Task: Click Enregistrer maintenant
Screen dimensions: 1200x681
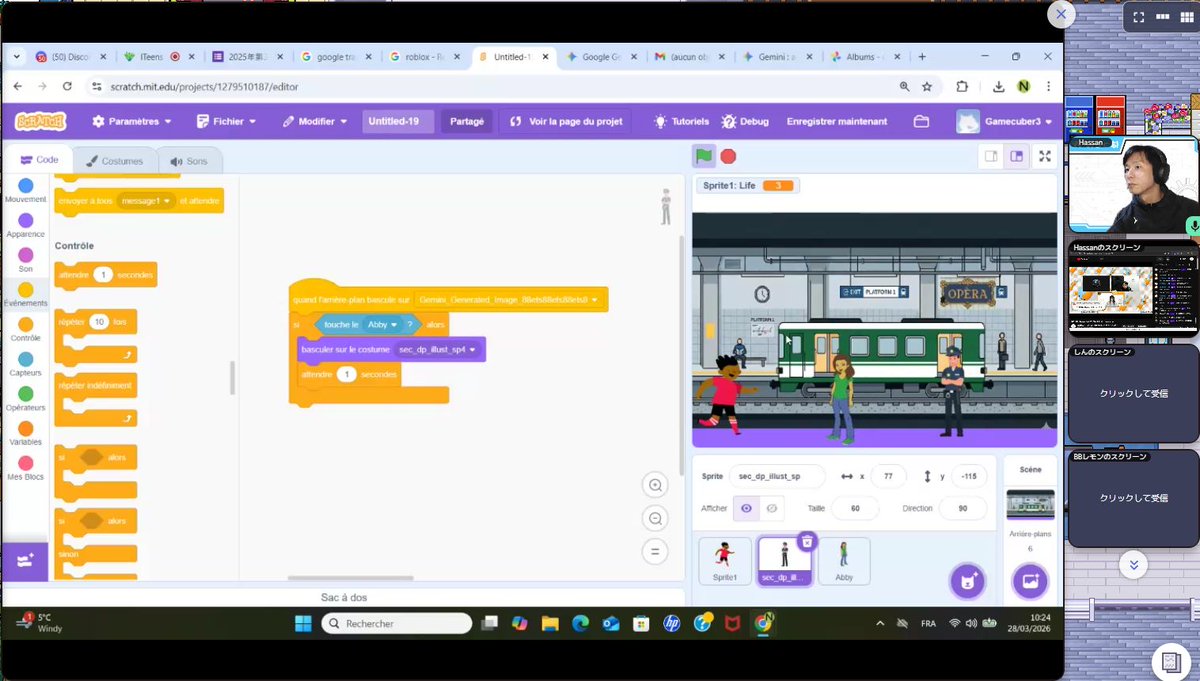Action: 837,121
